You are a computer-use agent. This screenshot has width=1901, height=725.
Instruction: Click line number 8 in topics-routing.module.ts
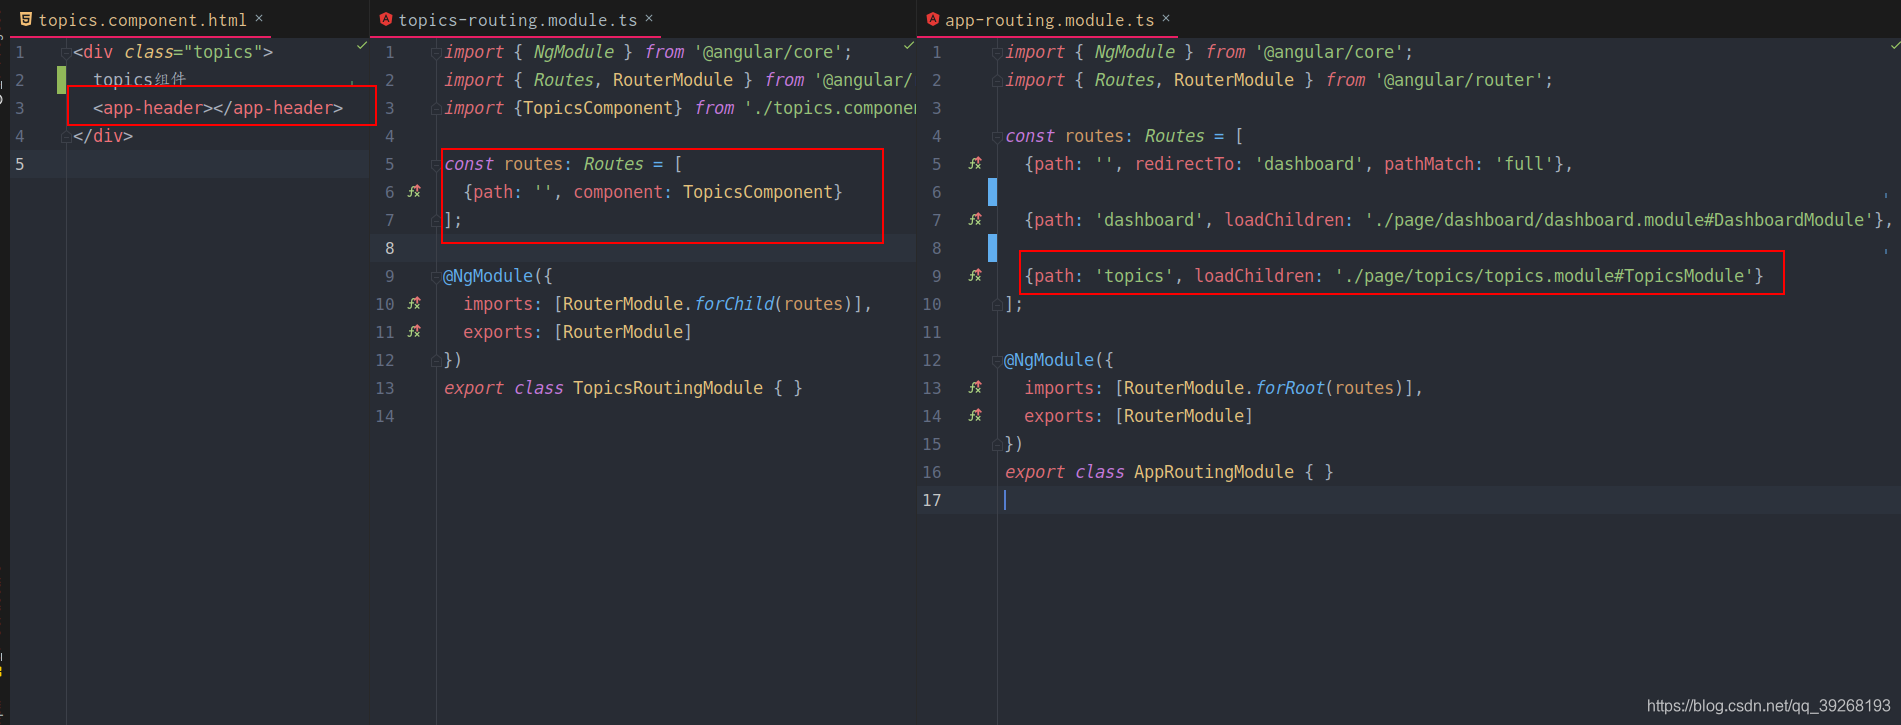(x=389, y=248)
